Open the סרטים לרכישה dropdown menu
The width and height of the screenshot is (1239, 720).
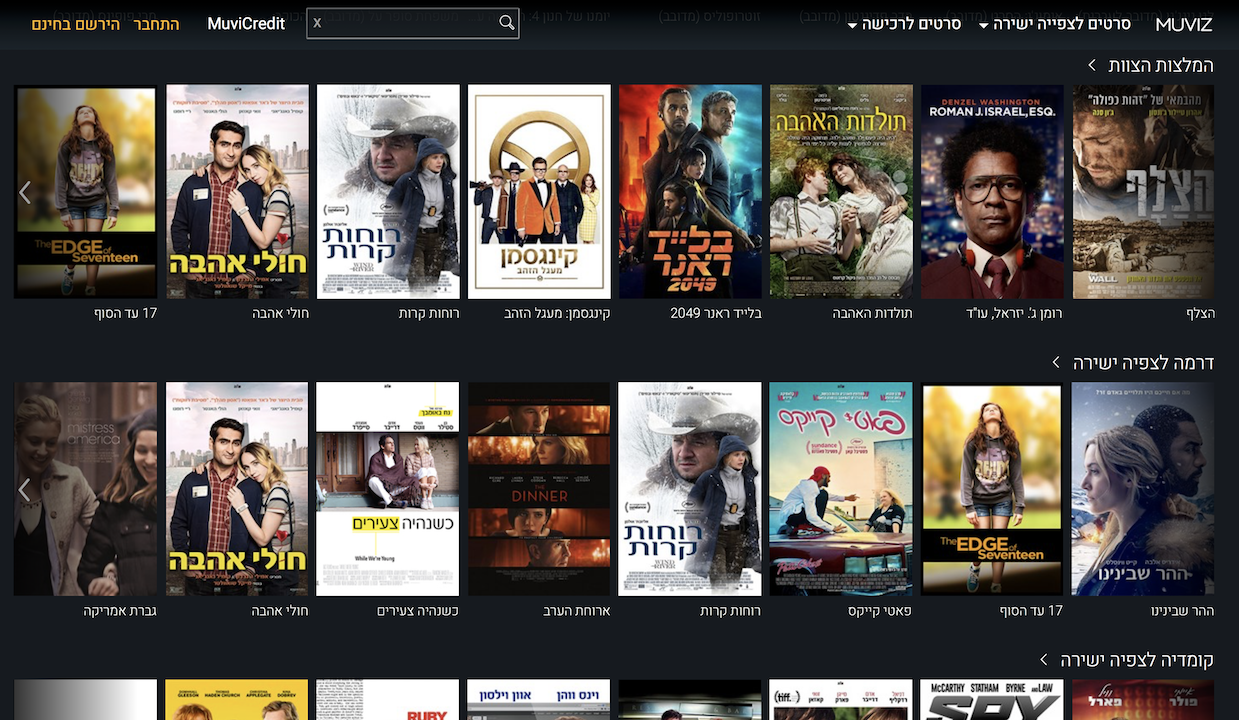(x=904, y=23)
